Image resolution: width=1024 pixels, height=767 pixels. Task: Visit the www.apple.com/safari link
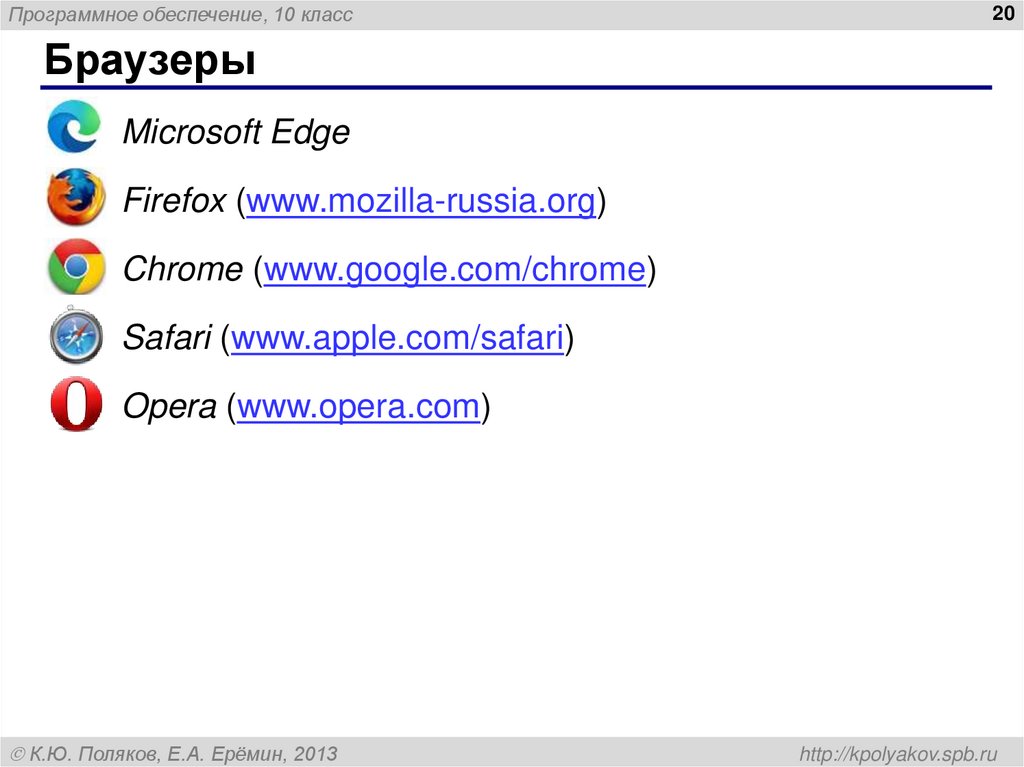398,338
